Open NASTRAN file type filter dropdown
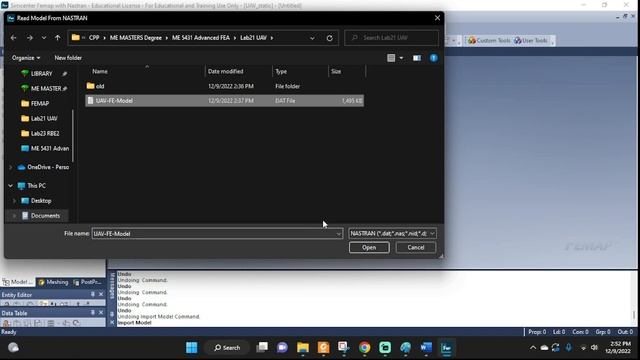This screenshot has width=640, height=360. pyautogui.click(x=392, y=234)
